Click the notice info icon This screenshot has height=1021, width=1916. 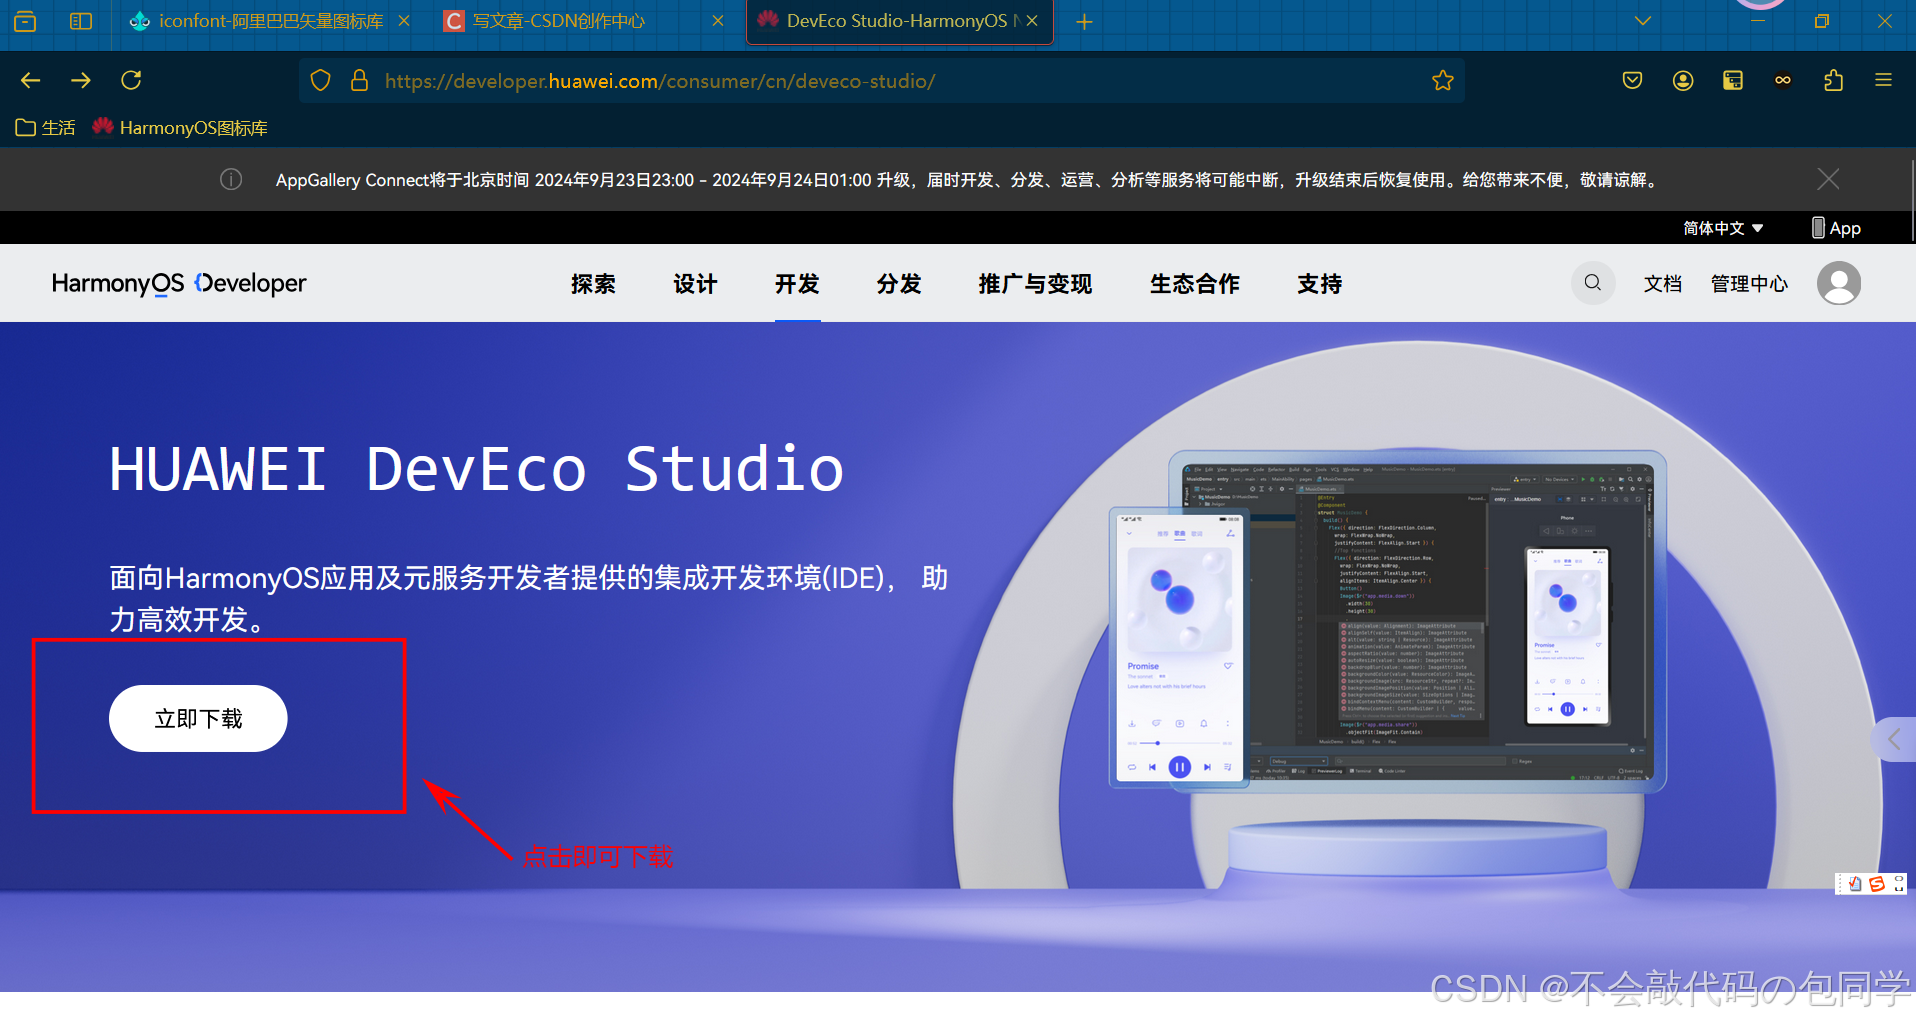tap(231, 179)
